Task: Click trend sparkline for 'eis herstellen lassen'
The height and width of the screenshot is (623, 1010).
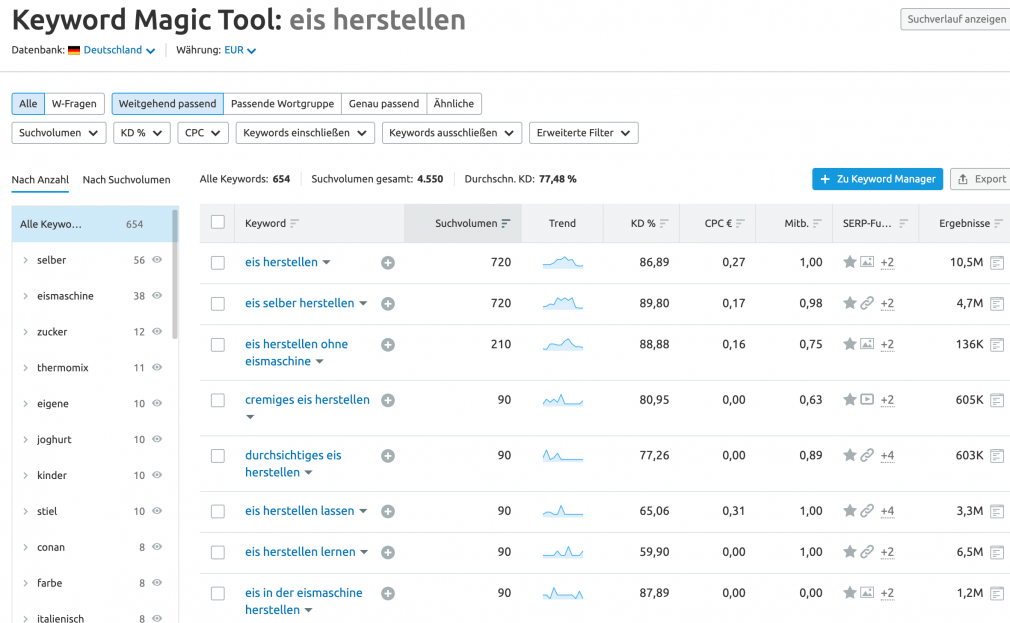Action: 562,512
